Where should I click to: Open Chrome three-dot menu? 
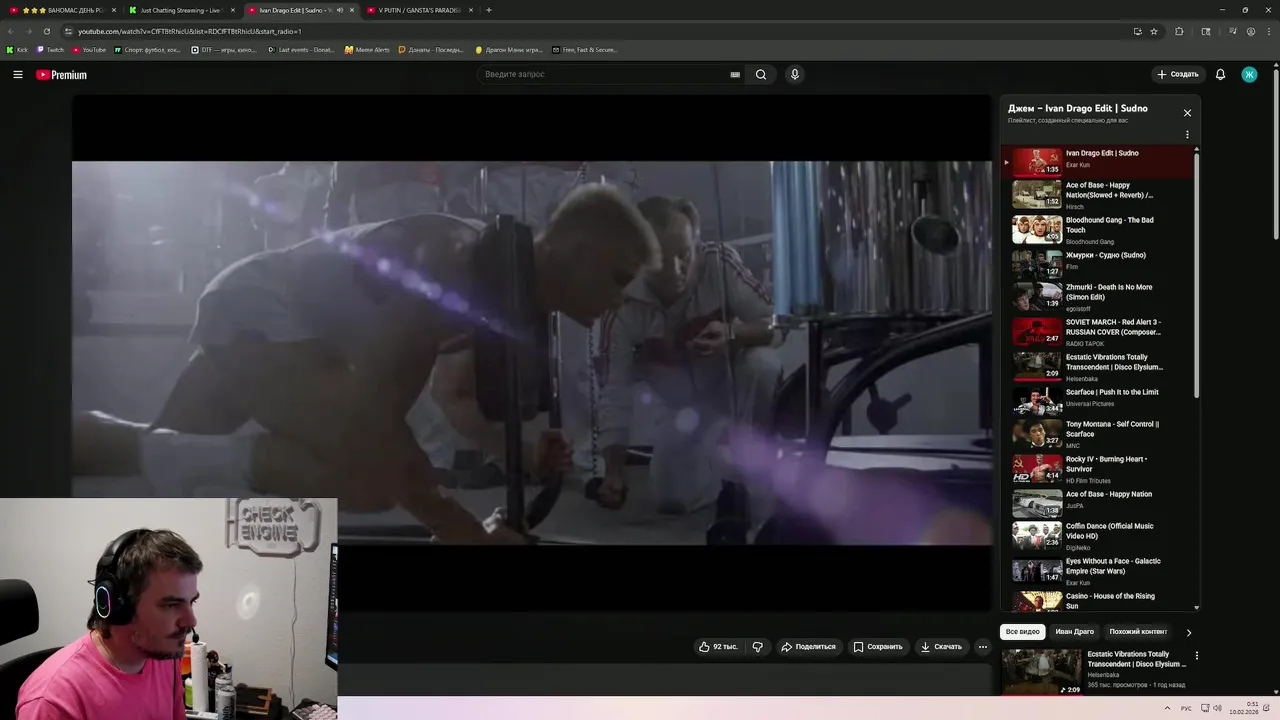click(1269, 31)
